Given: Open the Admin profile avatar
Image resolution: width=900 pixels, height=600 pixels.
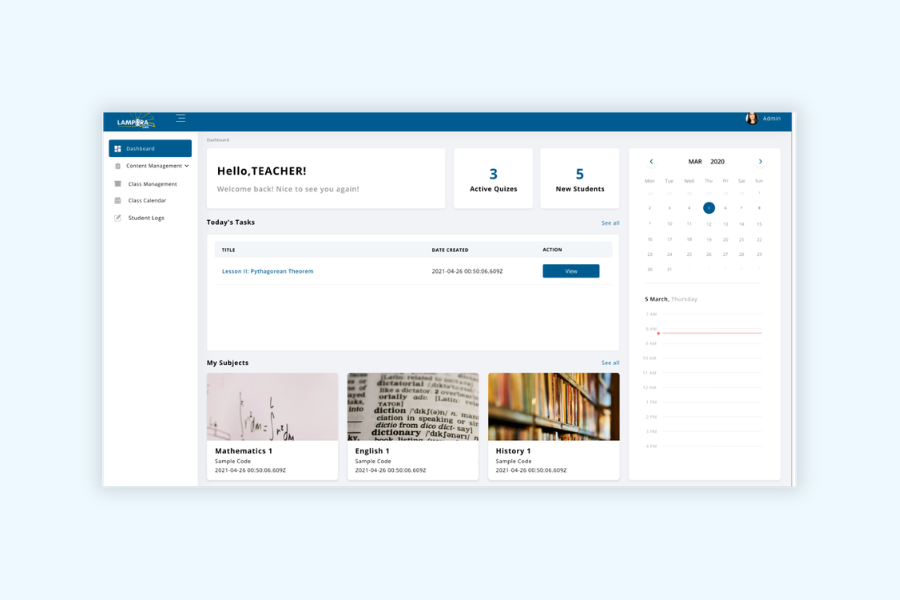Looking at the screenshot, I should (x=751, y=118).
